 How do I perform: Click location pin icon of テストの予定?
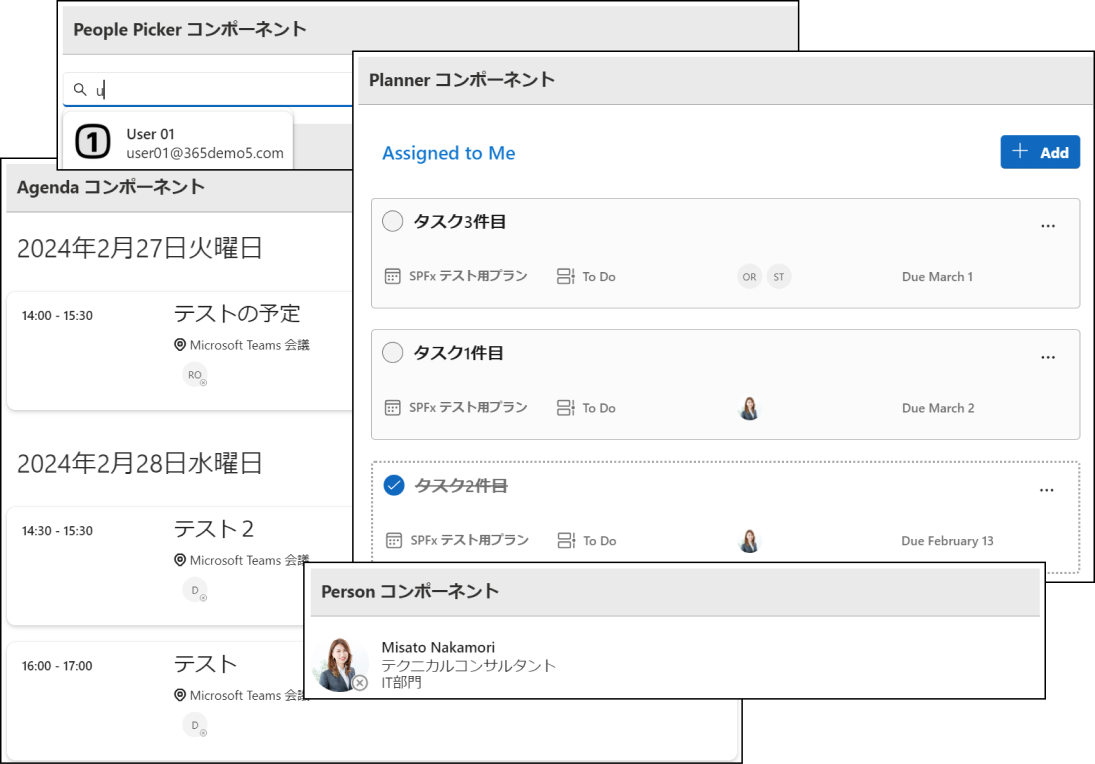coord(179,345)
